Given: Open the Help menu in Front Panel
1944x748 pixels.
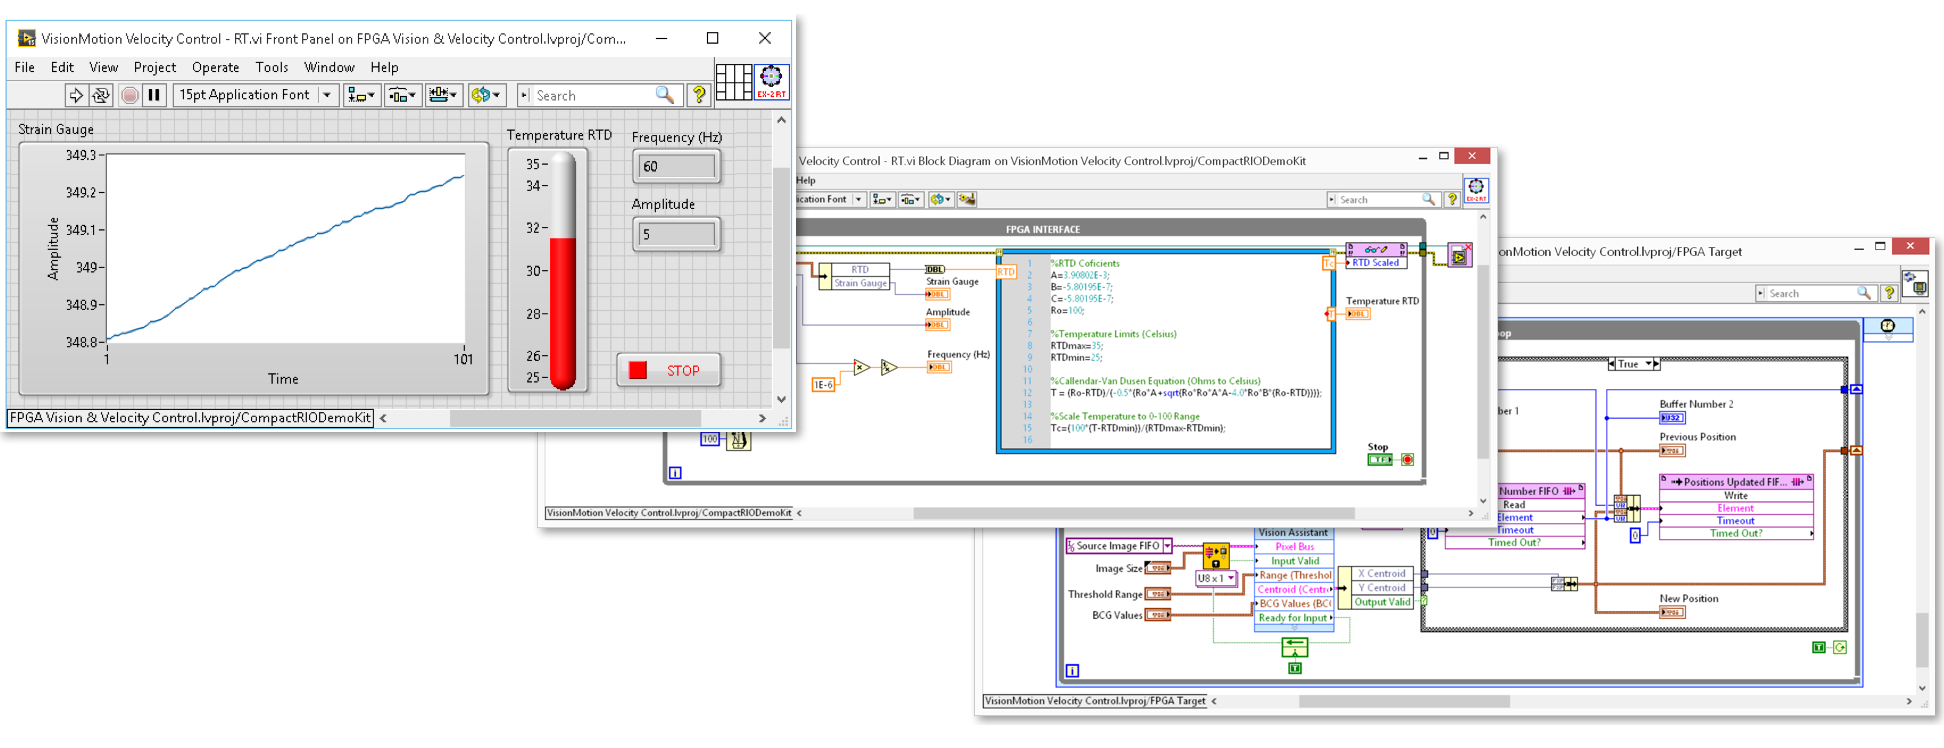Looking at the screenshot, I should [x=384, y=67].
